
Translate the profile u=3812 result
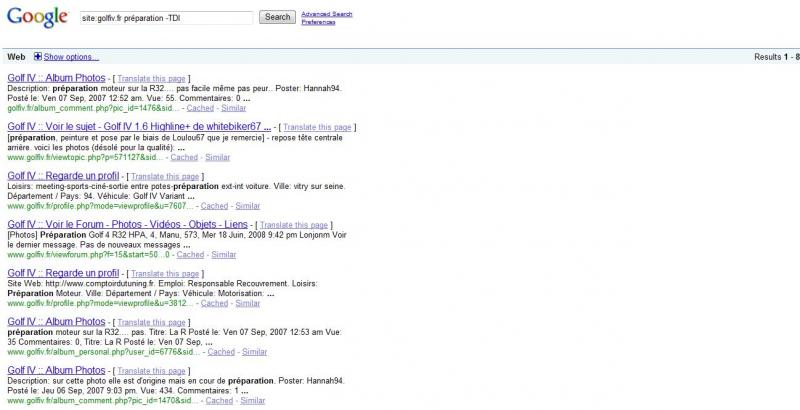pos(165,274)
